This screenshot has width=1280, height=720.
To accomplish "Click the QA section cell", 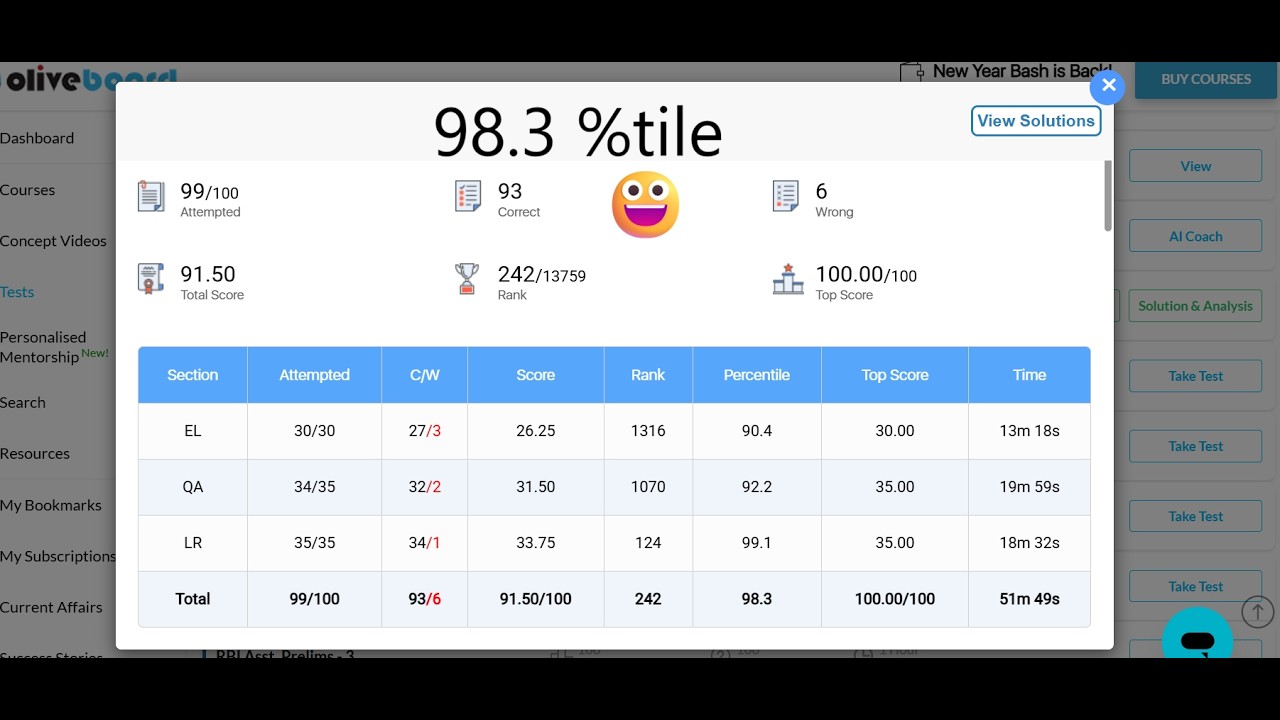I will (193, 487).
